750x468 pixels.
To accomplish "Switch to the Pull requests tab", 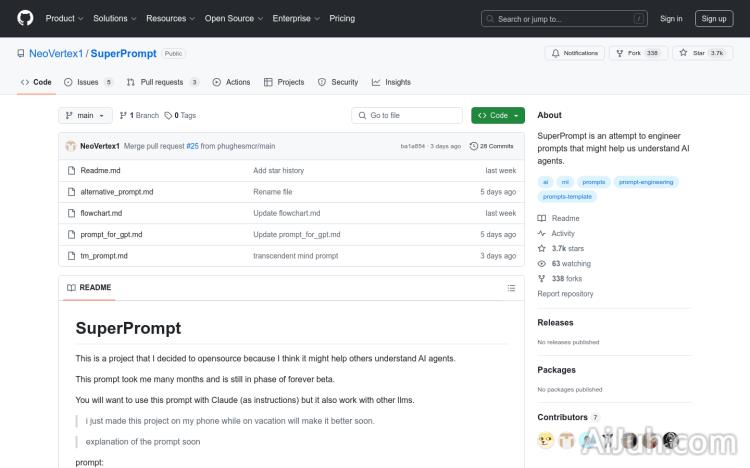I will (162, 82).
